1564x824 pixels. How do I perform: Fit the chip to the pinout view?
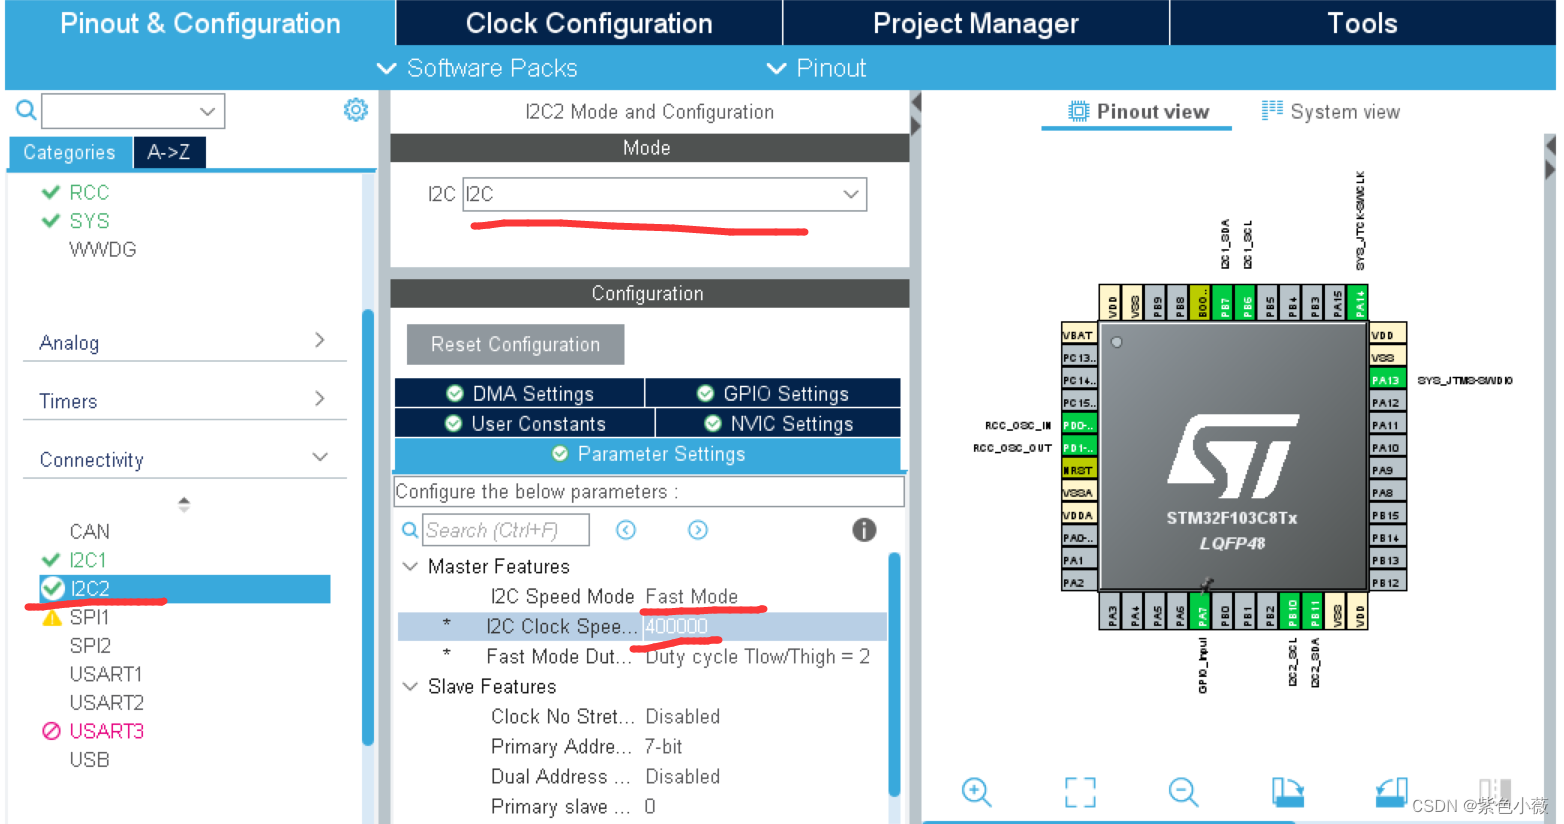coord(1080,792)
